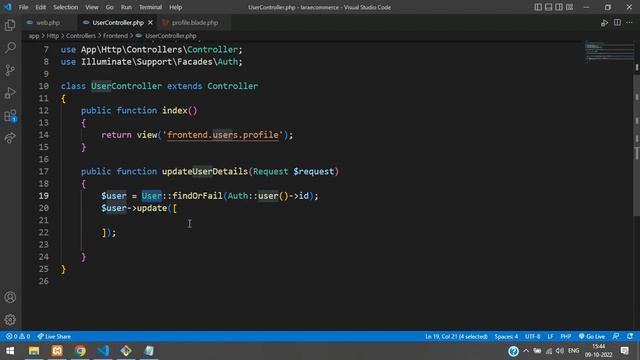Change indentation via Spaces: 4
640x360 pixels.
(506, 336)
